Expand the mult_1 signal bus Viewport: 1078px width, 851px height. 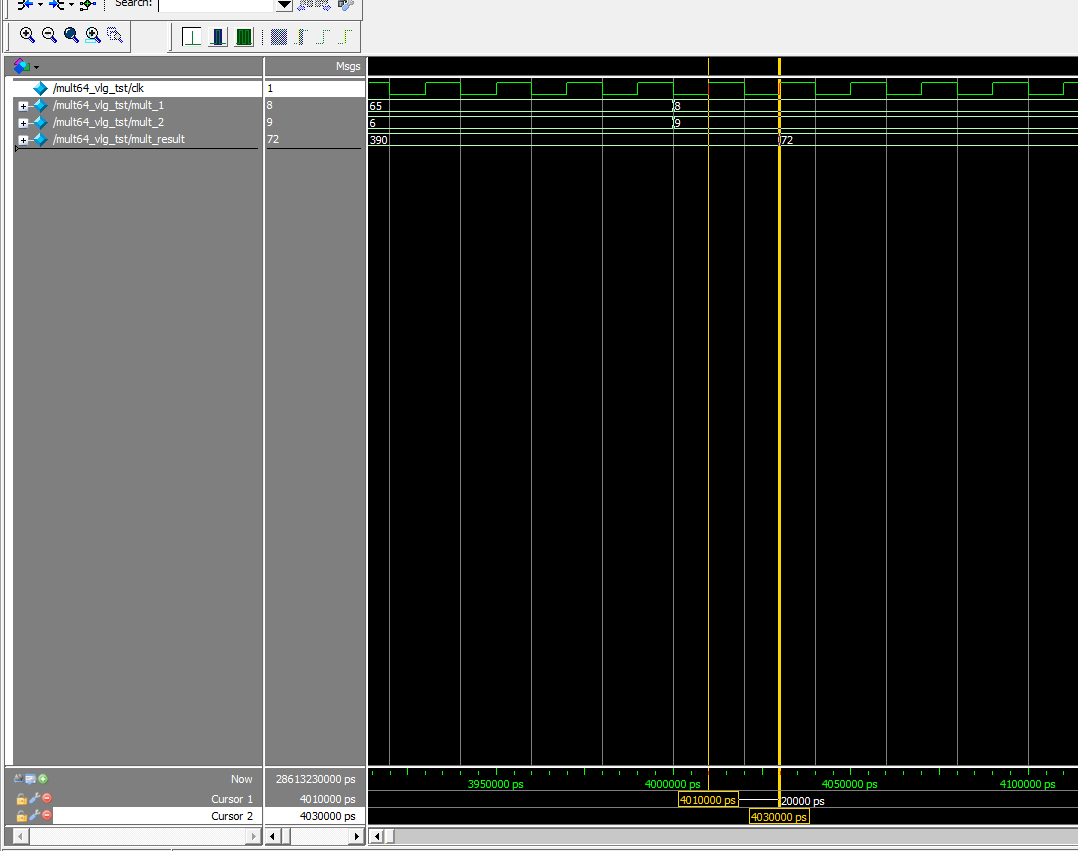coord(23,106)
